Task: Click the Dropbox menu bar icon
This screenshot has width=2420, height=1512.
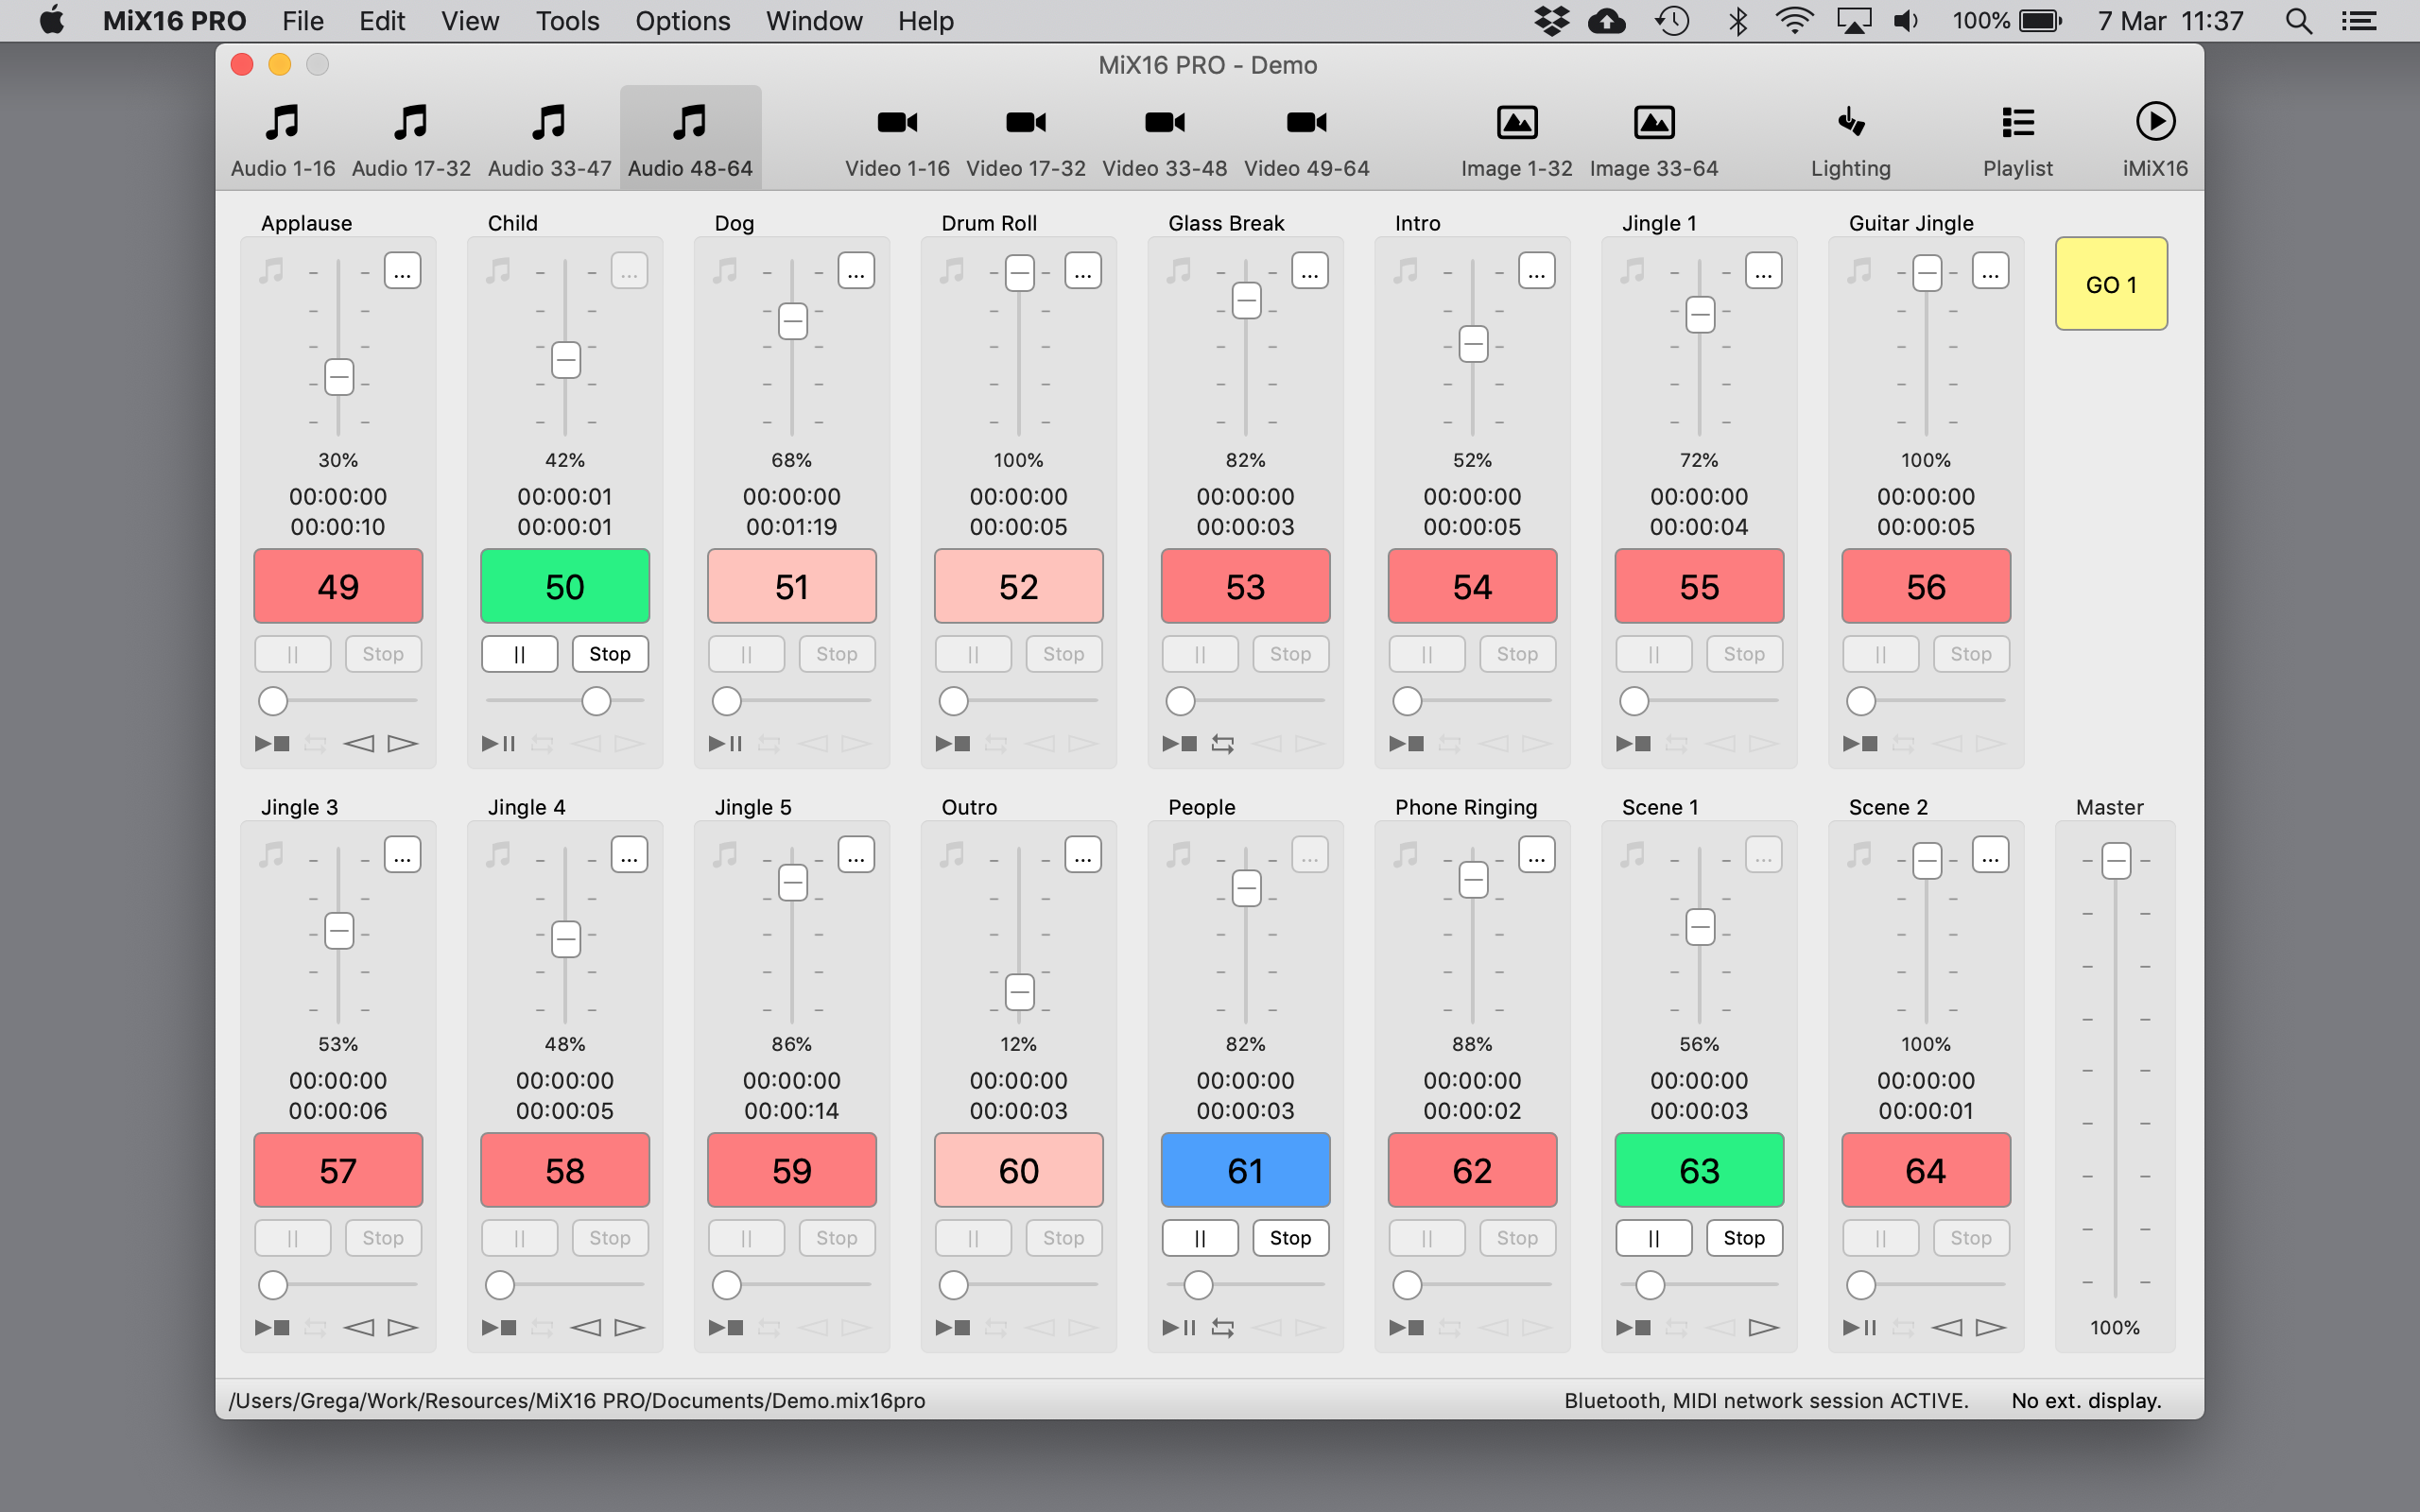Action: click(x=1551, y=21)
